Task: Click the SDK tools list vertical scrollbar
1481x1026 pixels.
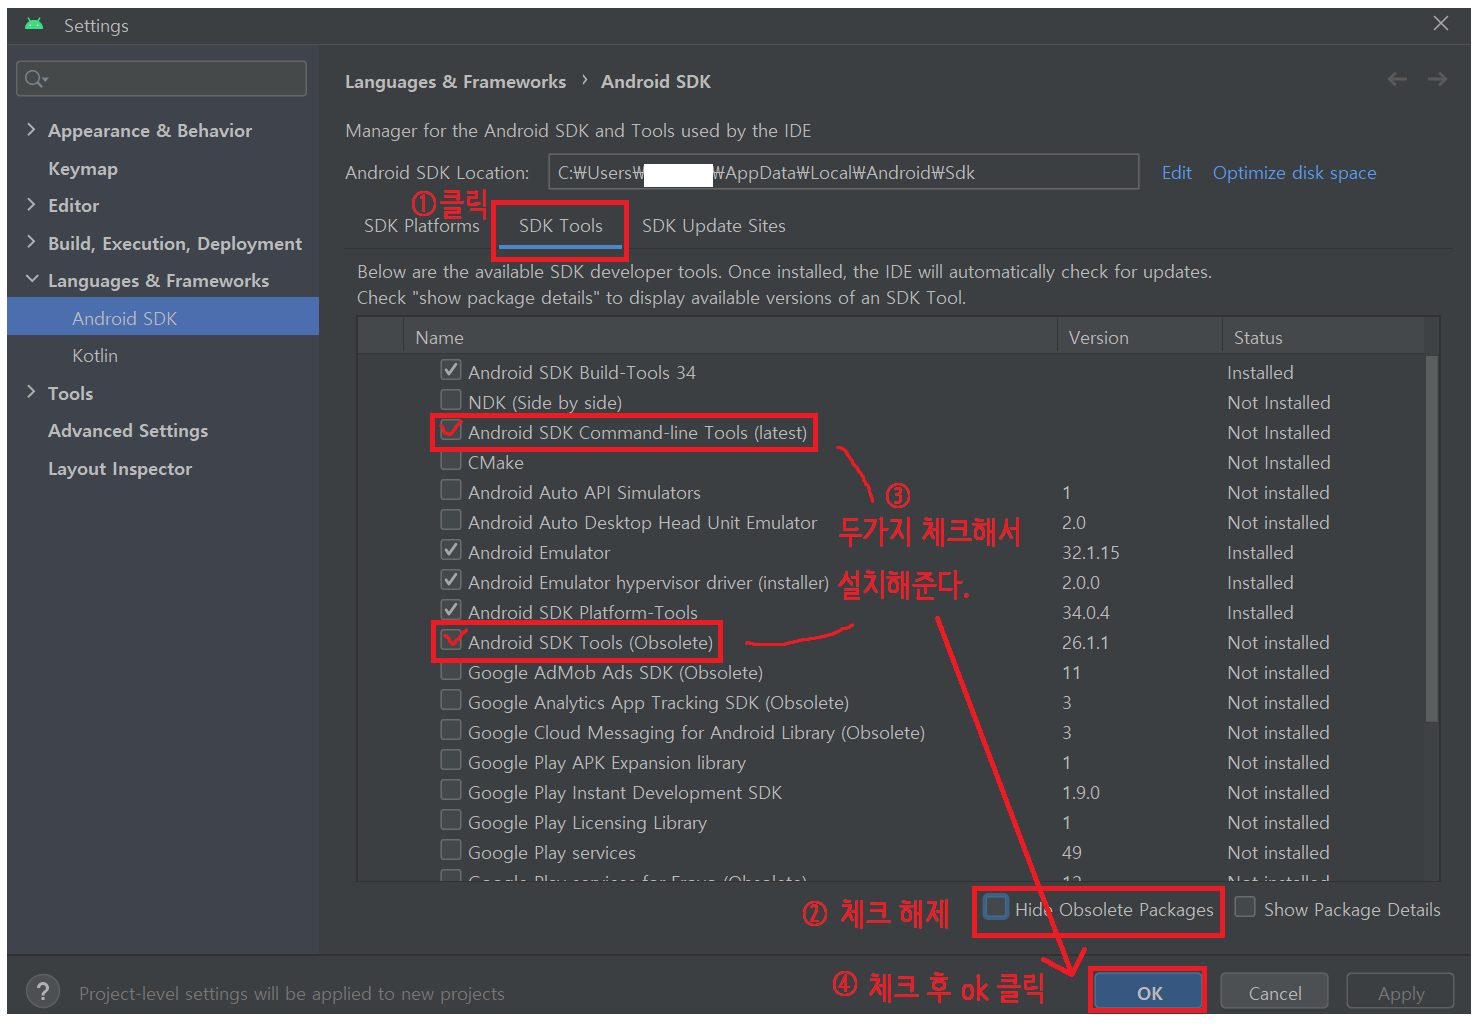Action: click(x=1432, y=538)
